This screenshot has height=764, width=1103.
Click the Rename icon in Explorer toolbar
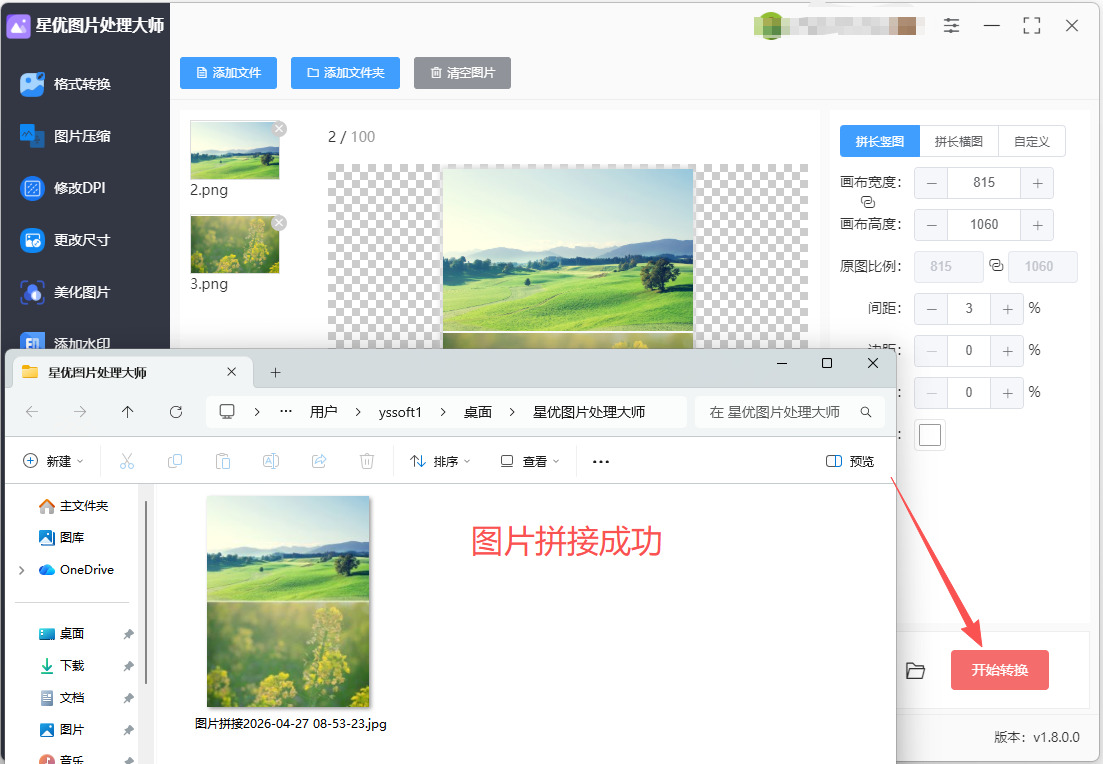pos(271,461)
